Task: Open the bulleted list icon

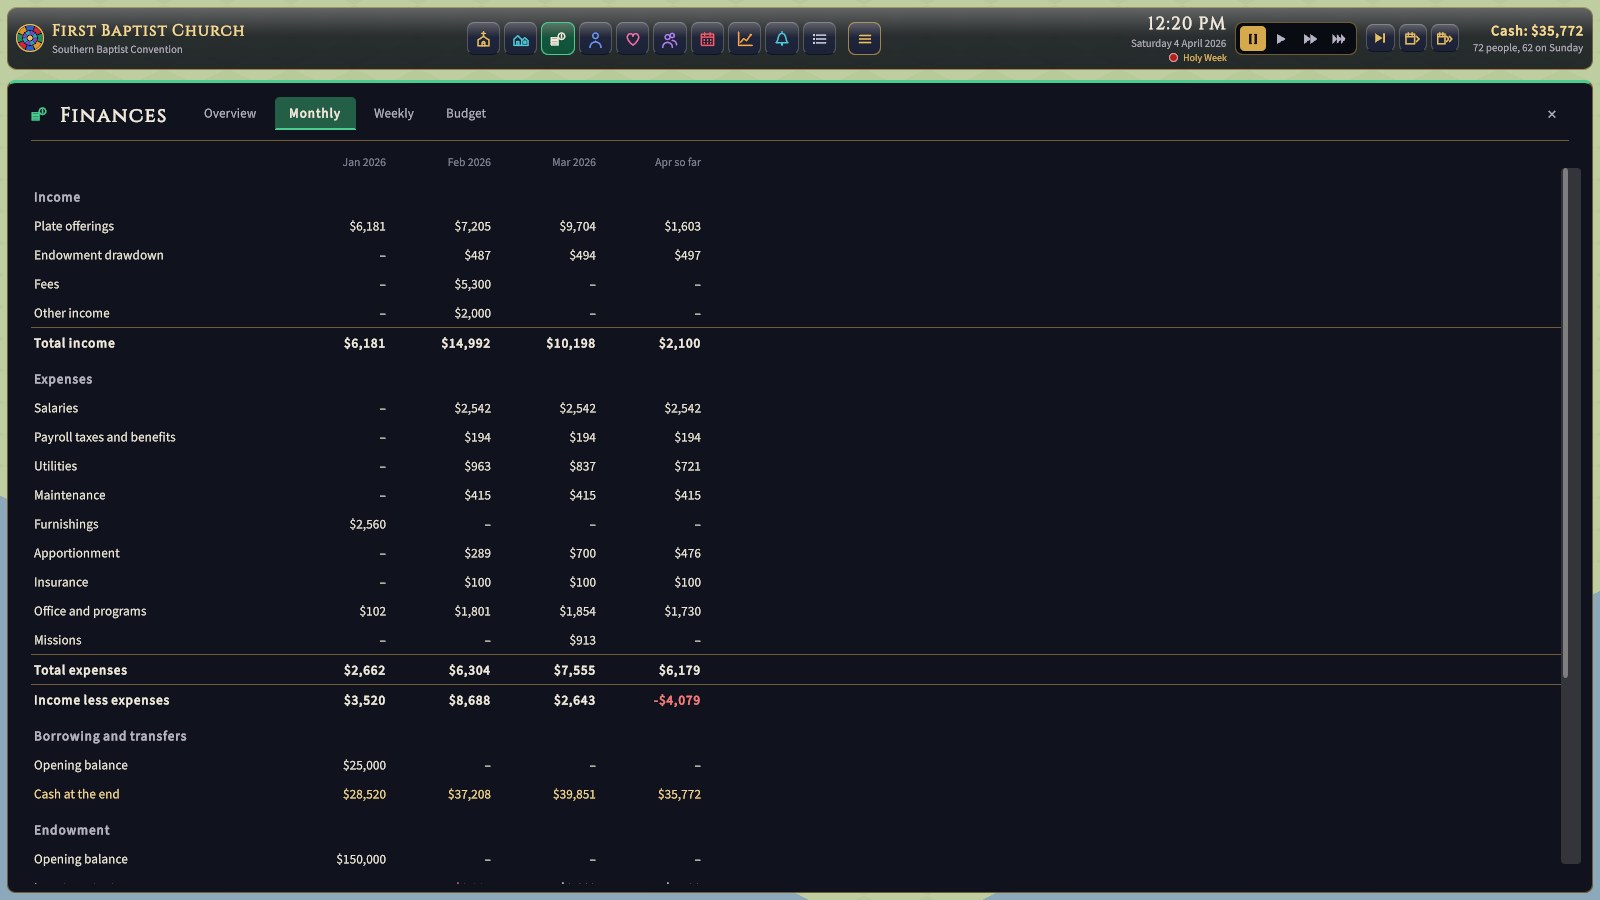Action: coord(819,39)
